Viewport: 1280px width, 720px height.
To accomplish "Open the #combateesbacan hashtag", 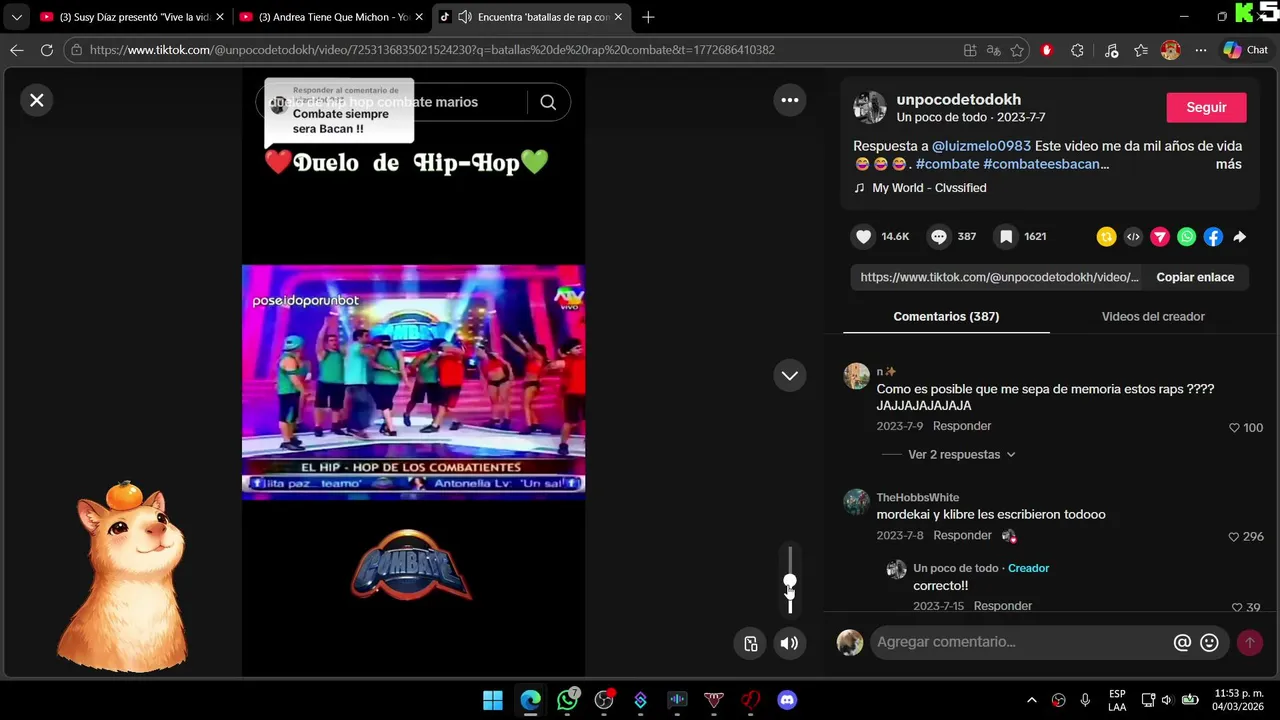I will [1046, 164].
